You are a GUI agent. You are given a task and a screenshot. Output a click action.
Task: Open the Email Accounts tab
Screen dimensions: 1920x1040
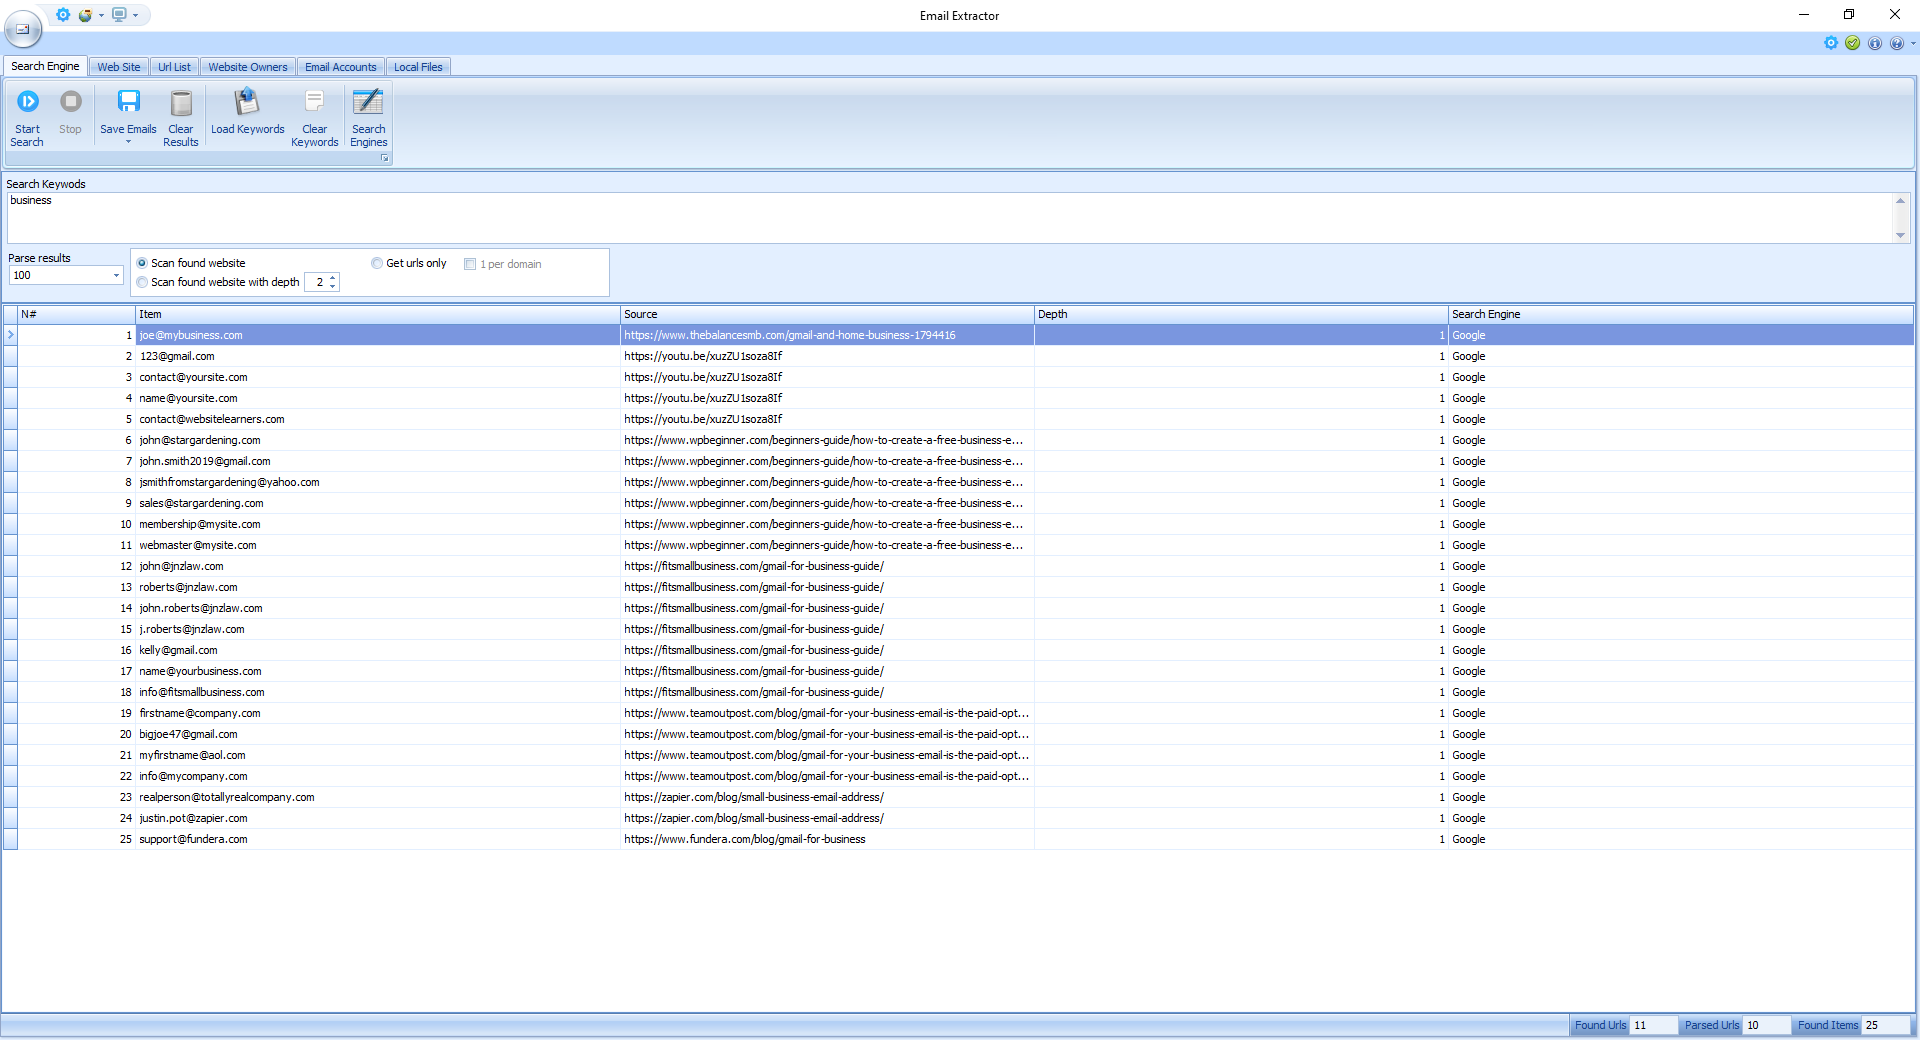coord(340,67)
